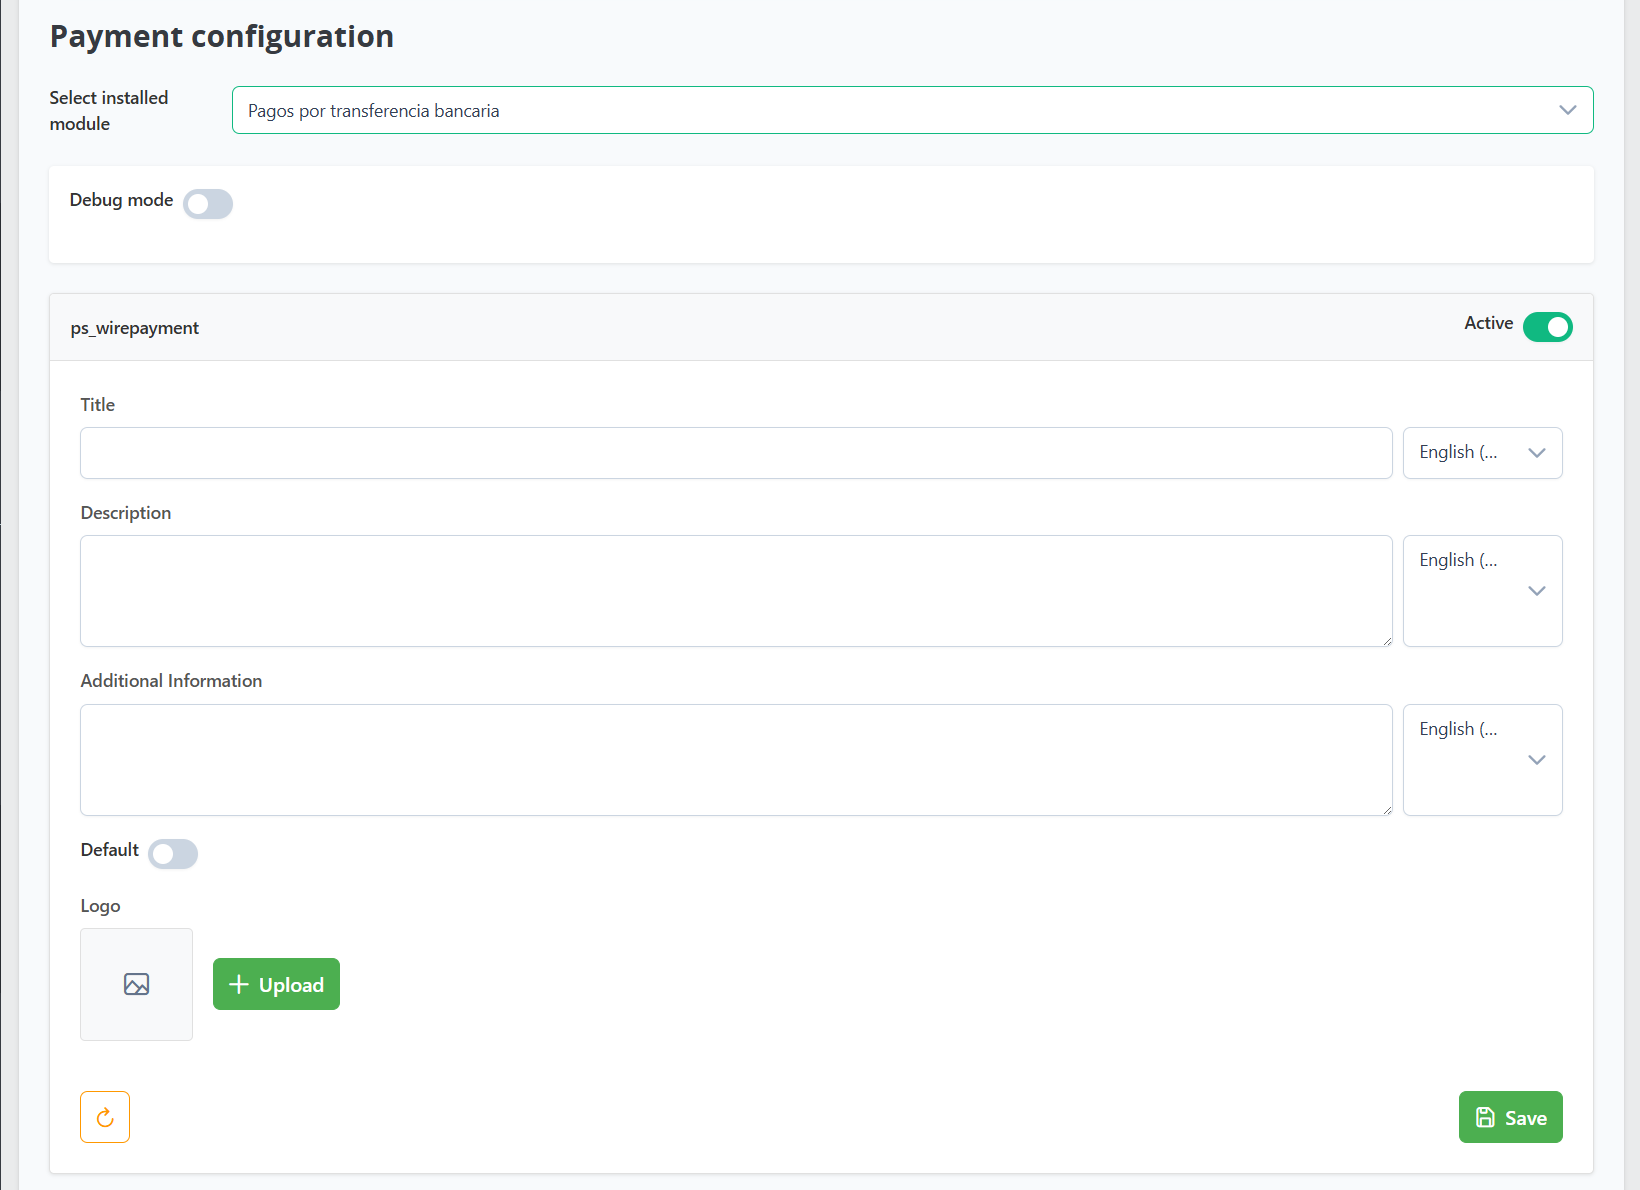Viewport: 1640px width, 1190px height.
Task: Click inside the Additional Information textarea
Action: coord(736,760)
